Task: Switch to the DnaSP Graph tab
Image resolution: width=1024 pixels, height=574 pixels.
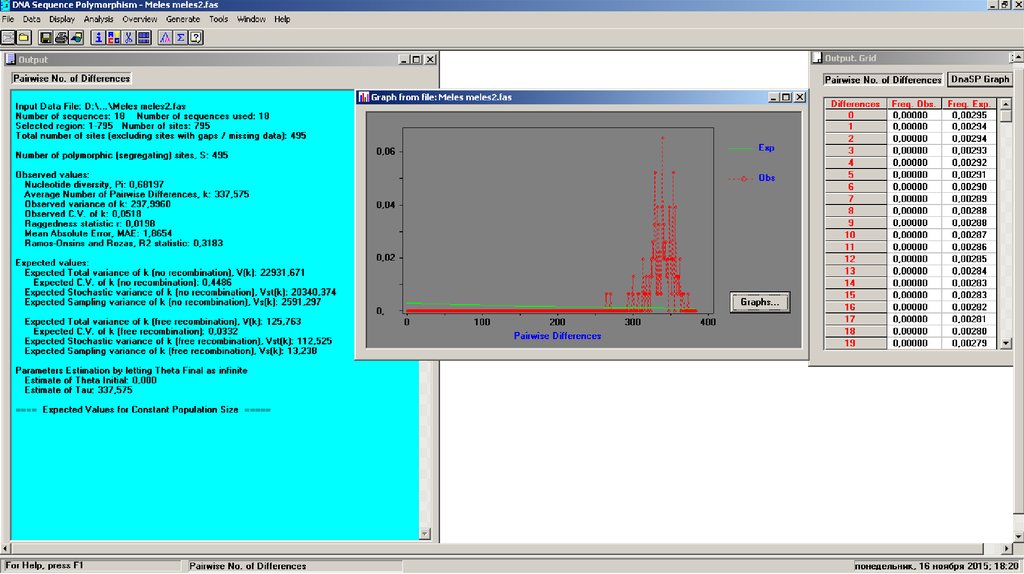Action: point(980,79)
